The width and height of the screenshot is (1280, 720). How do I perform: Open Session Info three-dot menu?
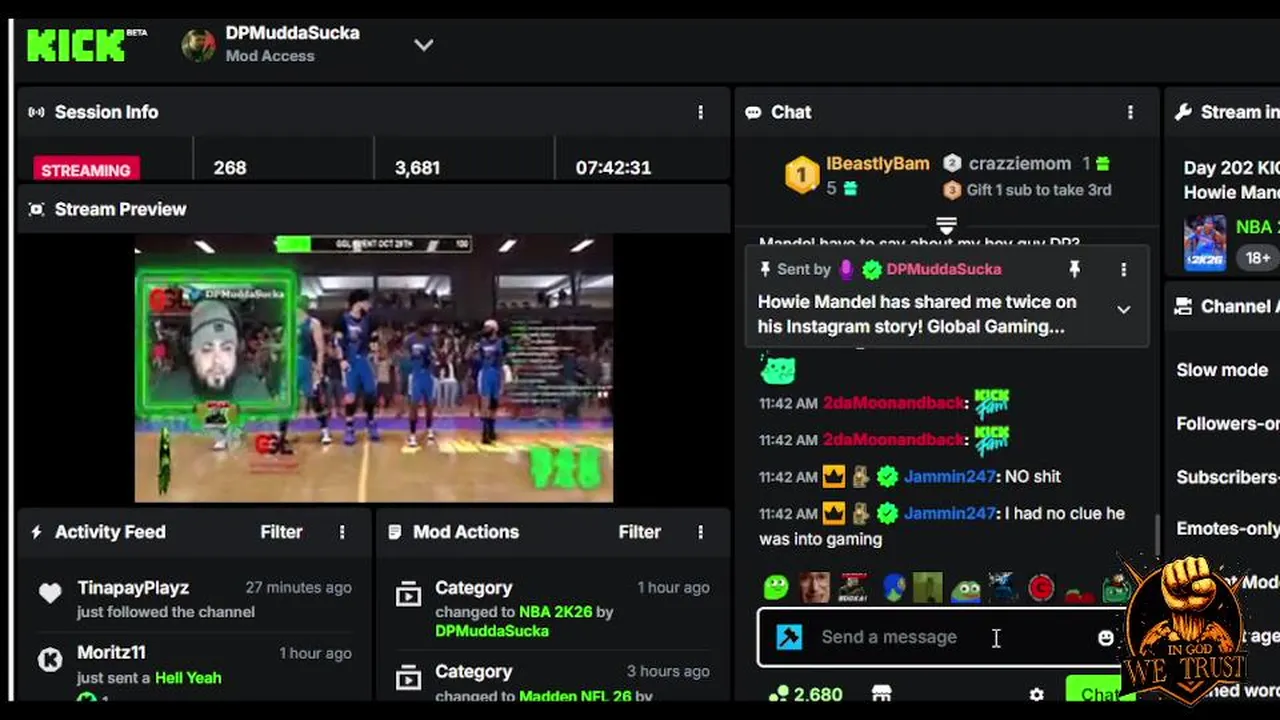coord(700,112)
